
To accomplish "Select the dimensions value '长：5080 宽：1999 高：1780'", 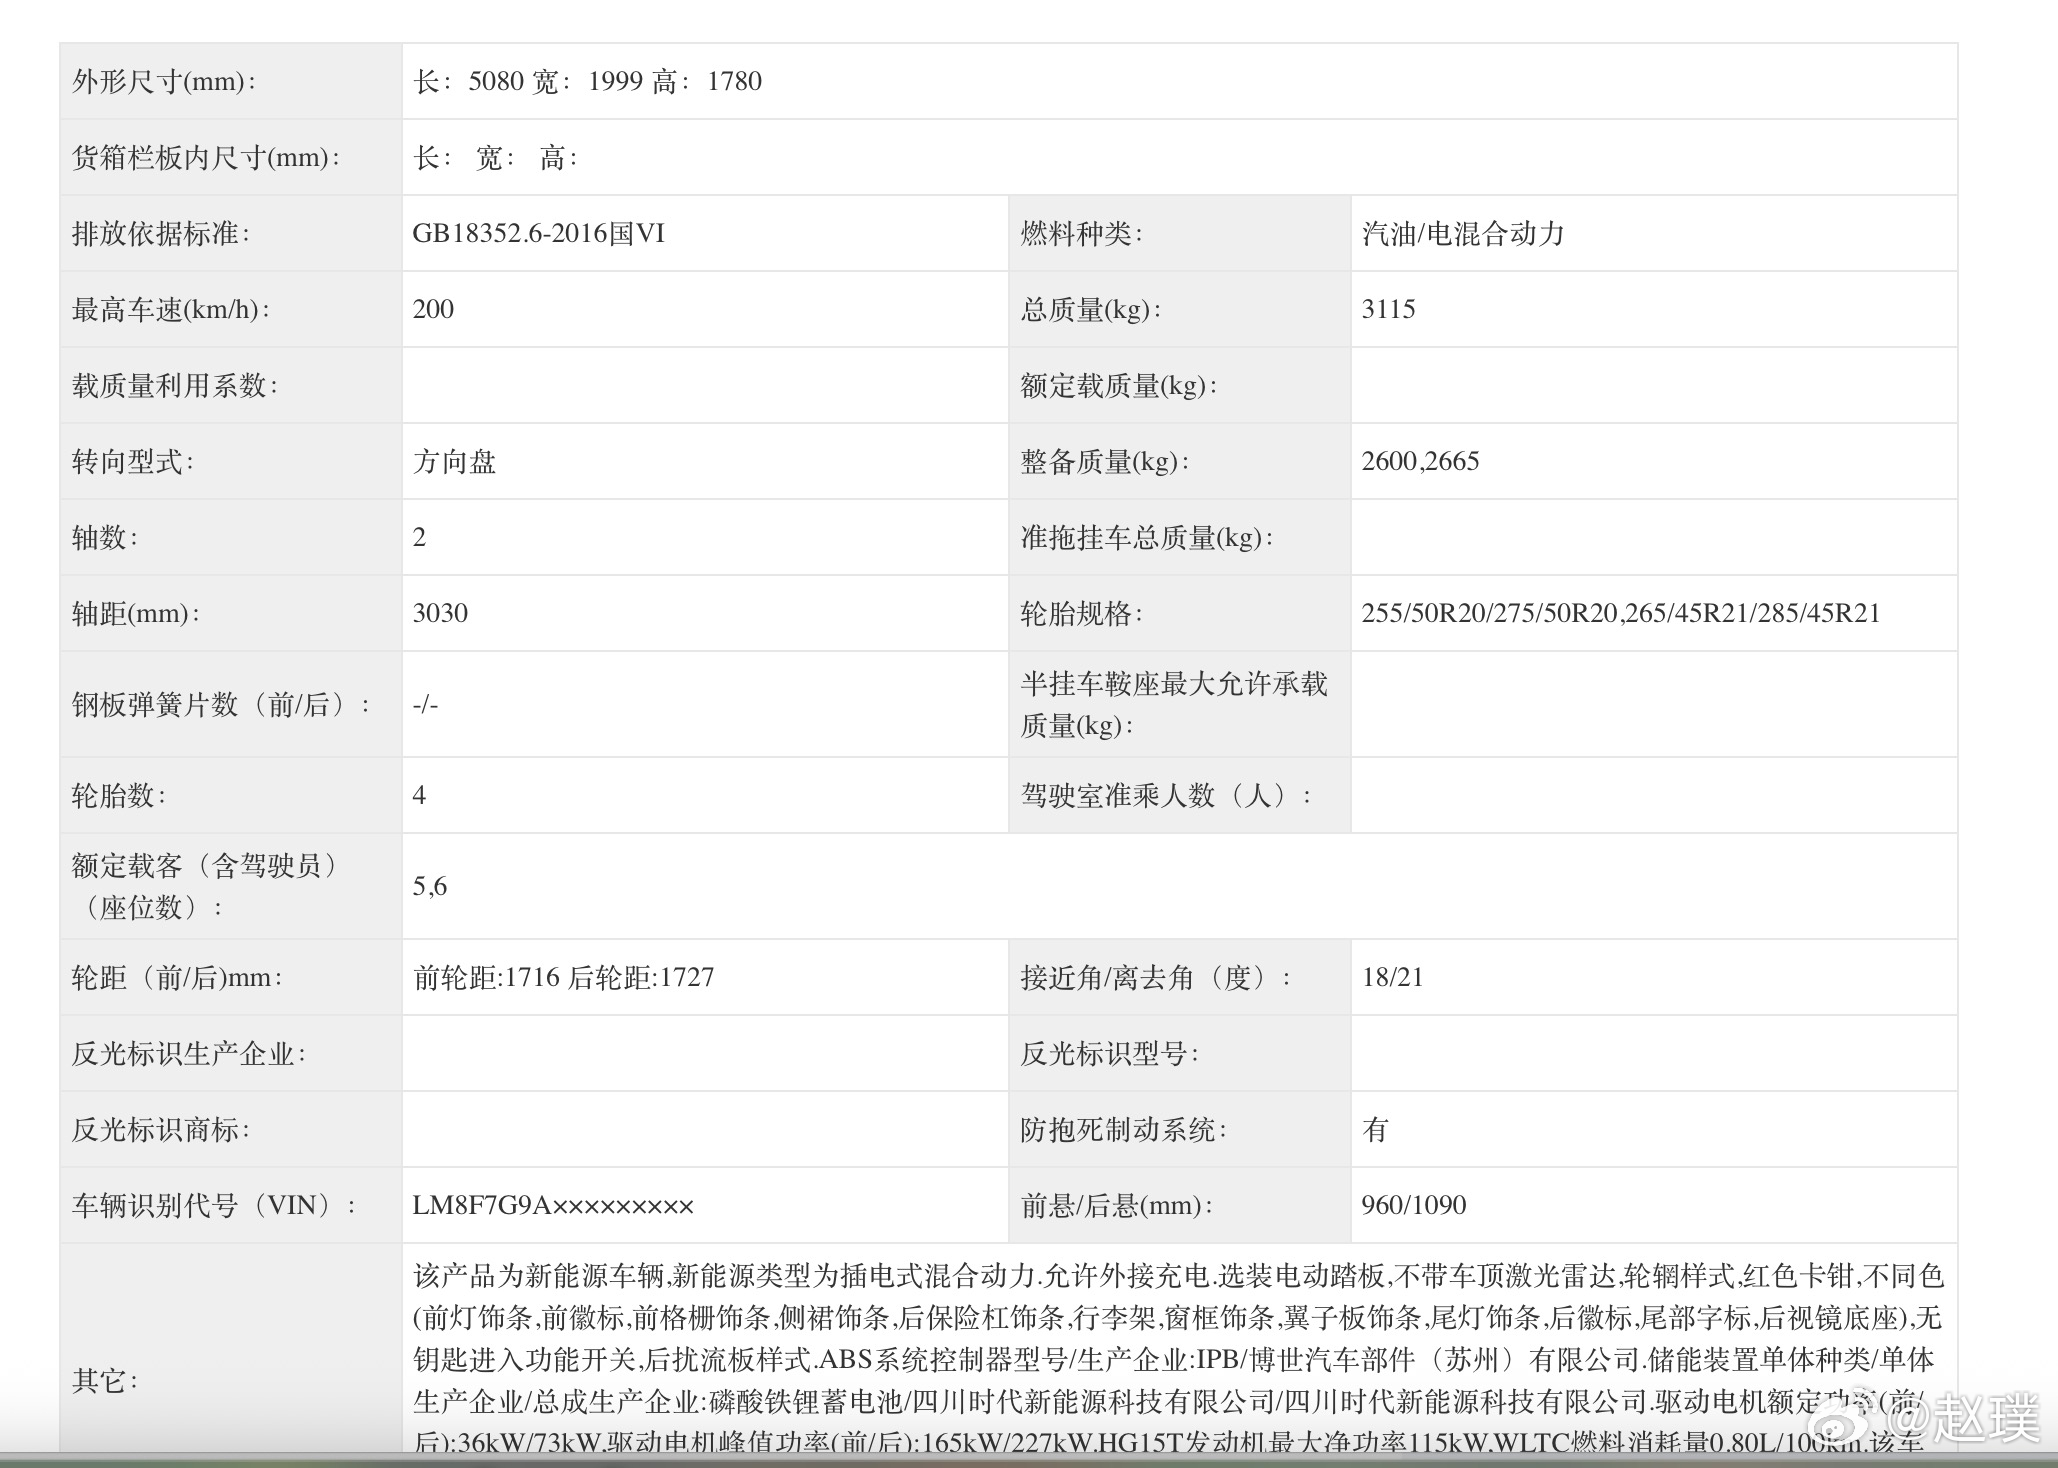I will point(587,81).
